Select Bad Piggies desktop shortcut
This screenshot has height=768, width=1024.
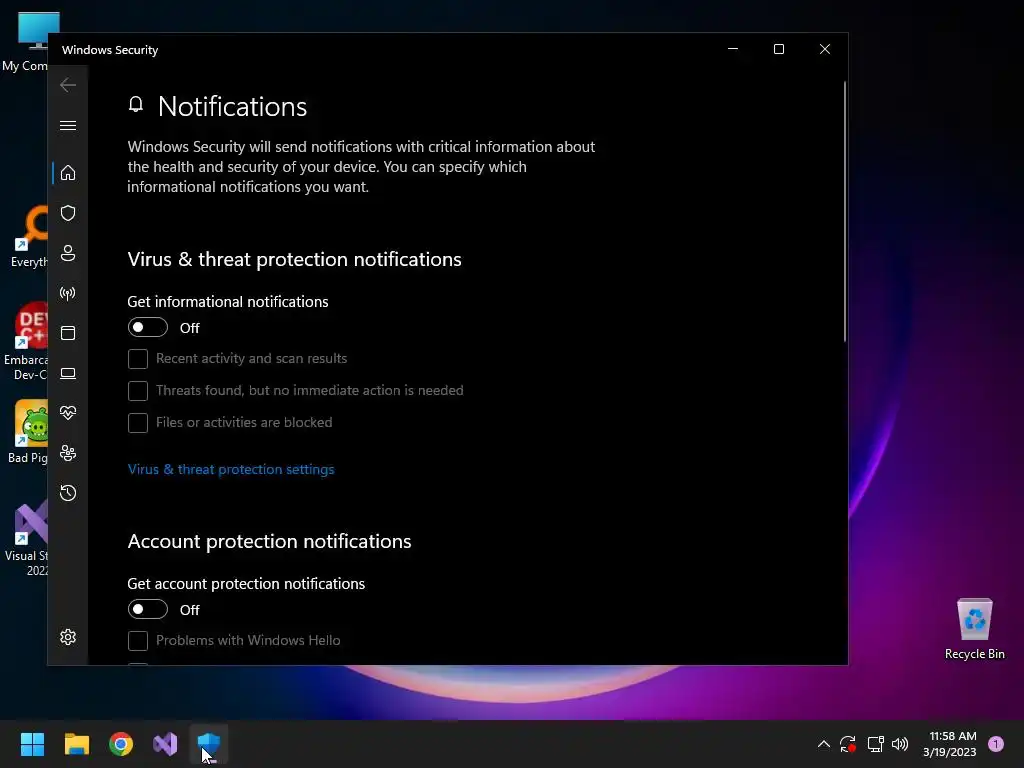coord(26,432)
